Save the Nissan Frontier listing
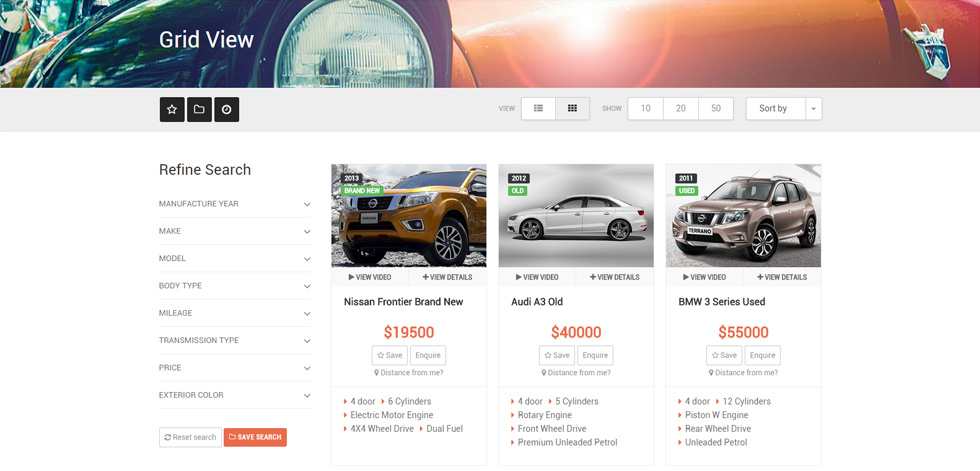 [x=390, y=355]
